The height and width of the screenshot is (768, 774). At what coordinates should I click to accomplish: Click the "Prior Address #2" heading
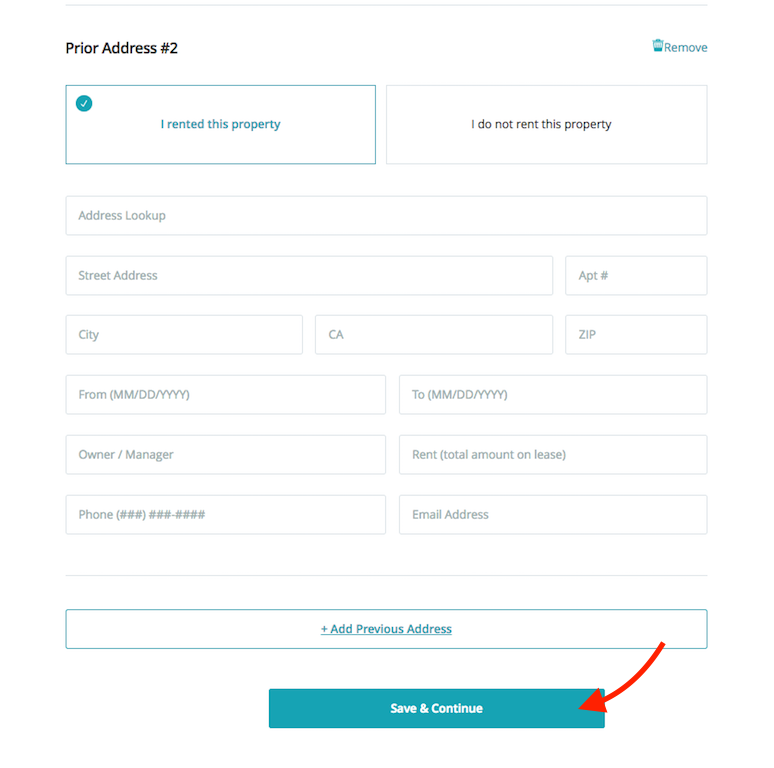122,48
